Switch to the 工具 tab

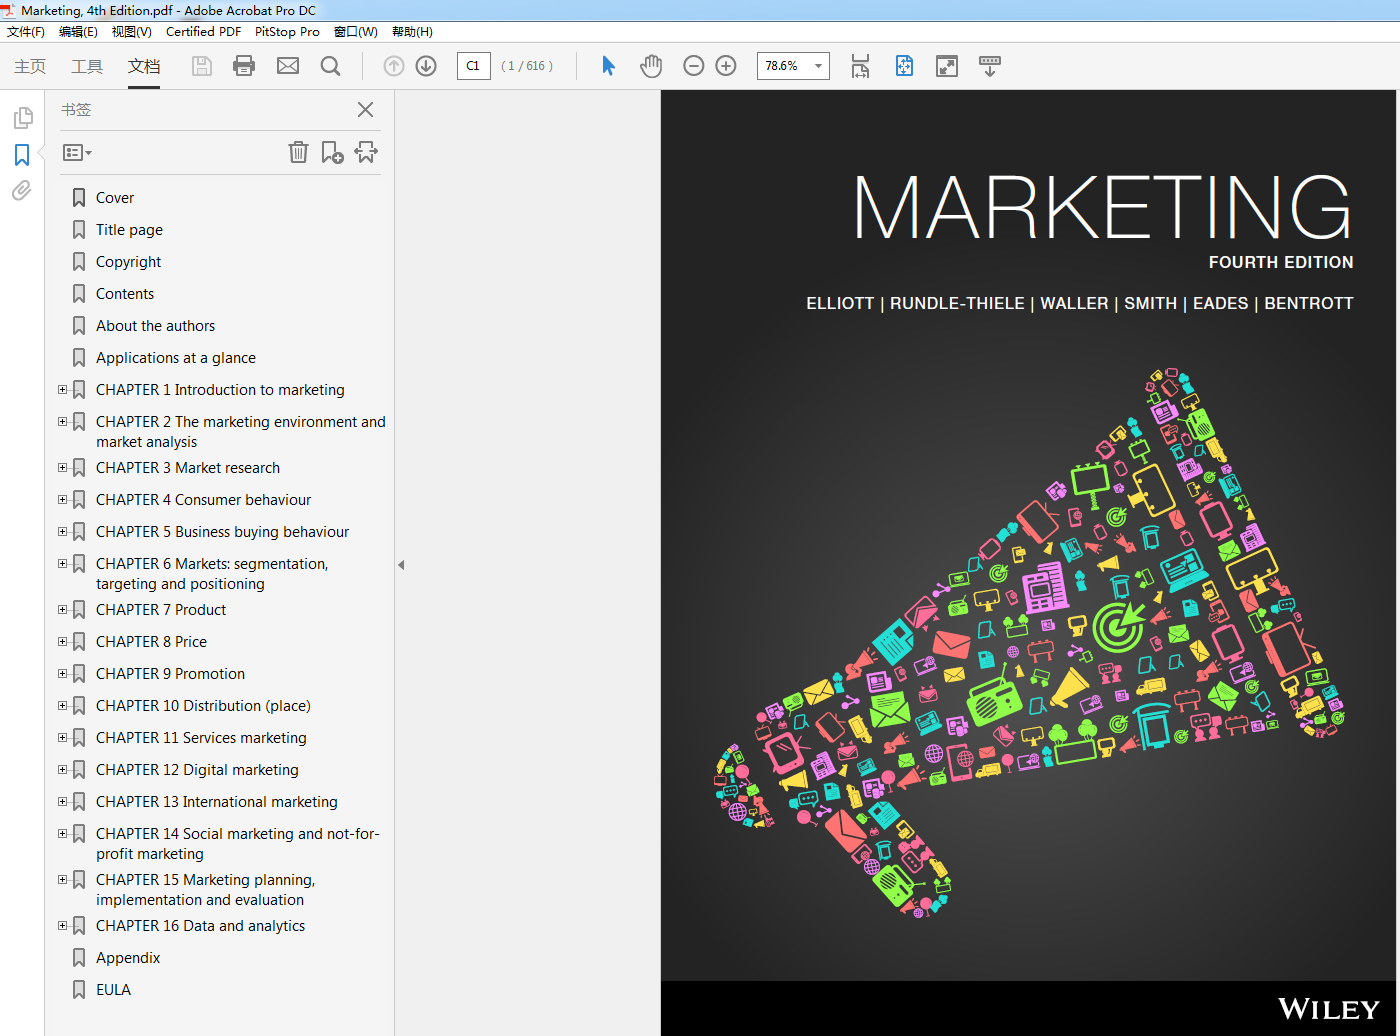[87, 66]
